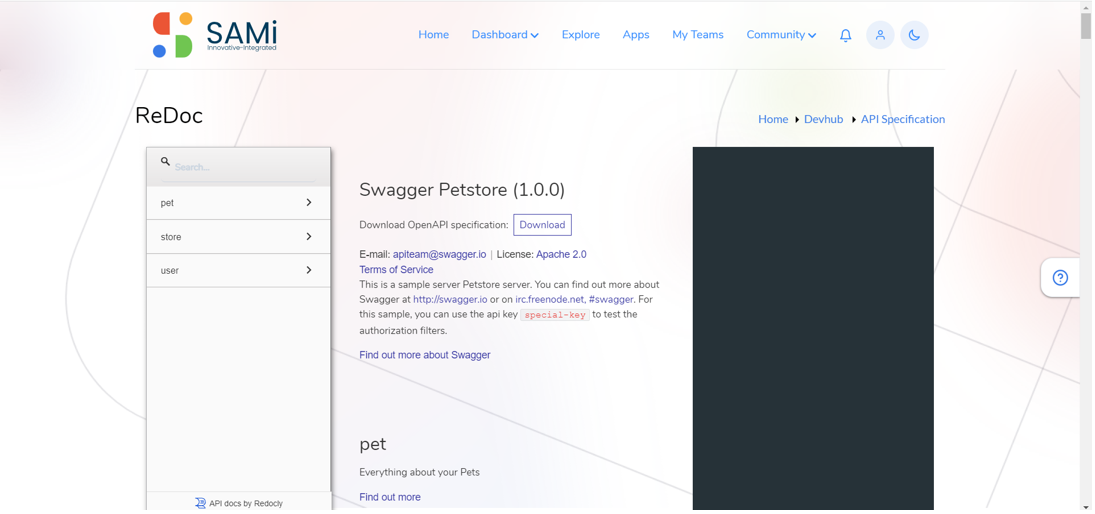Expand the Dashboard dropdown menu
Viewport: 1095px width, 514px height.
point(505,35)
